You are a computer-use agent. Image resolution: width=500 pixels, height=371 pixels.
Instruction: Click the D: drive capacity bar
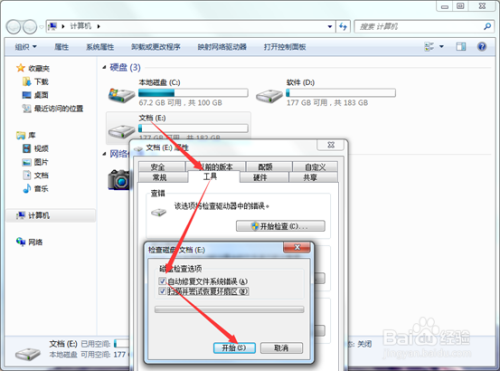click(x=341, y=92)
